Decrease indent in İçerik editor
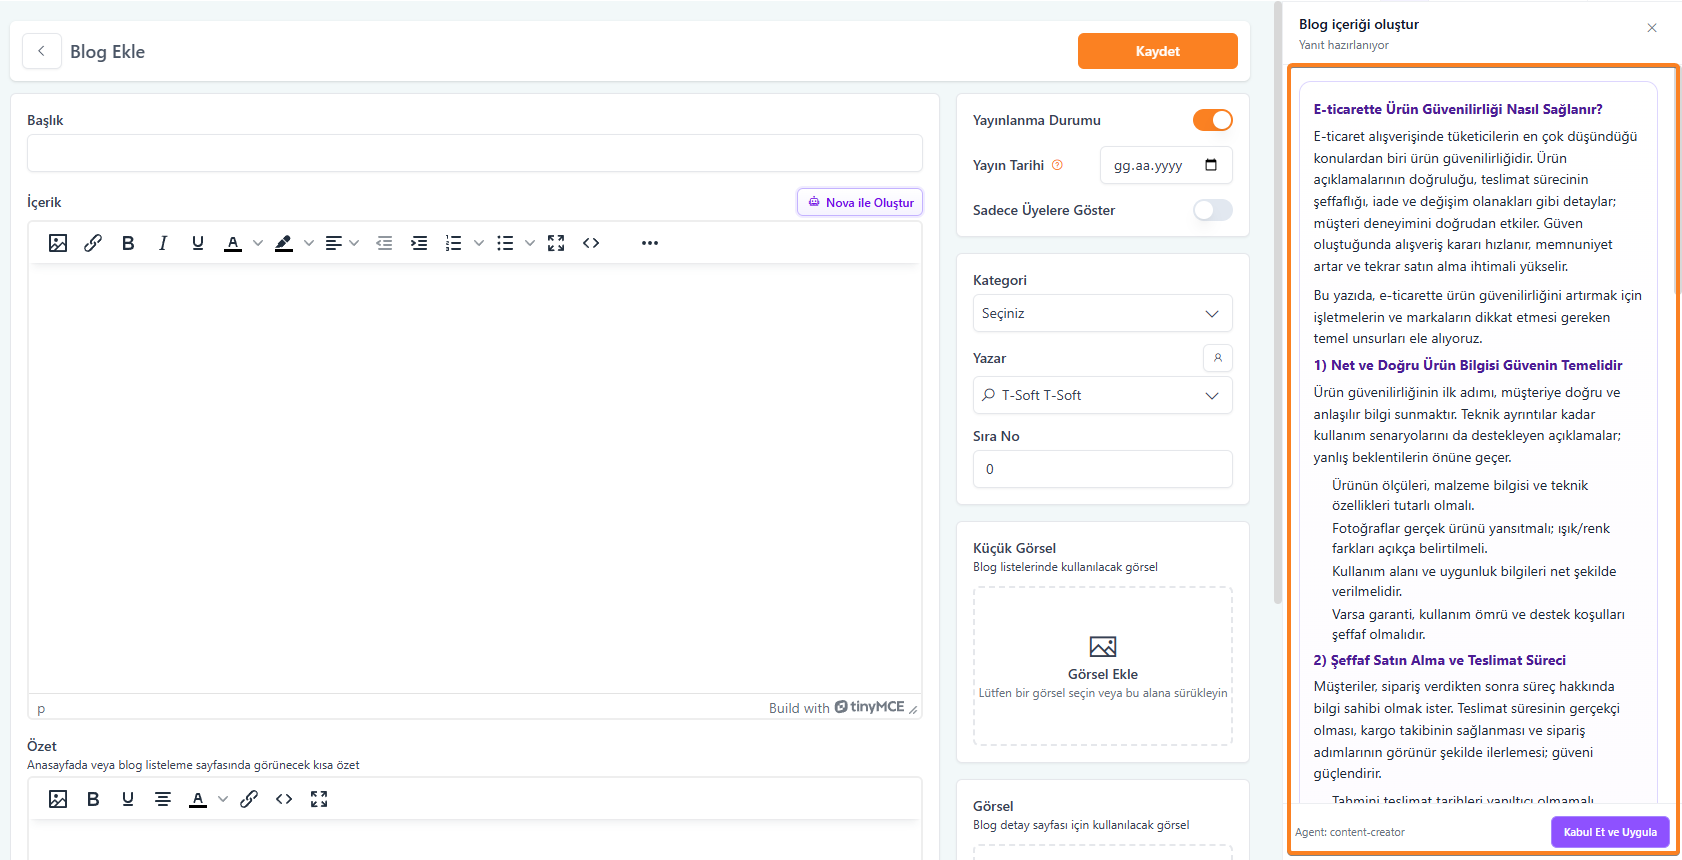1682x860 pixels. (384, 243)
